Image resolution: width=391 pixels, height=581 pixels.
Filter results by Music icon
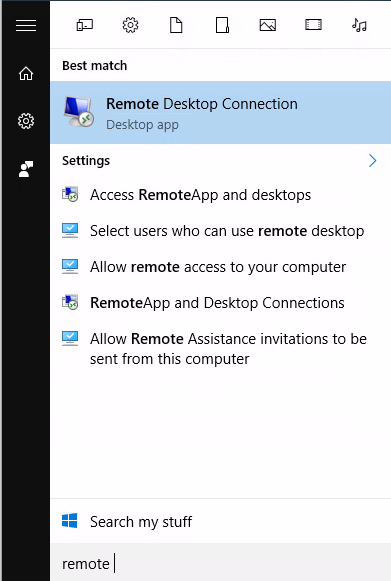coord(359,25)
